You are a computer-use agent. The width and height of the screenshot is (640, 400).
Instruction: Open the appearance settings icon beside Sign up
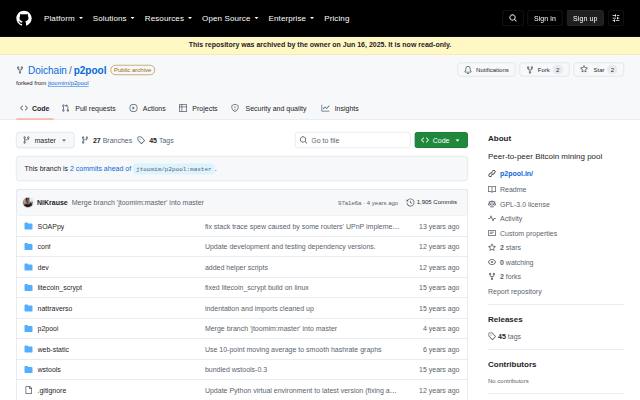point(616,18)
